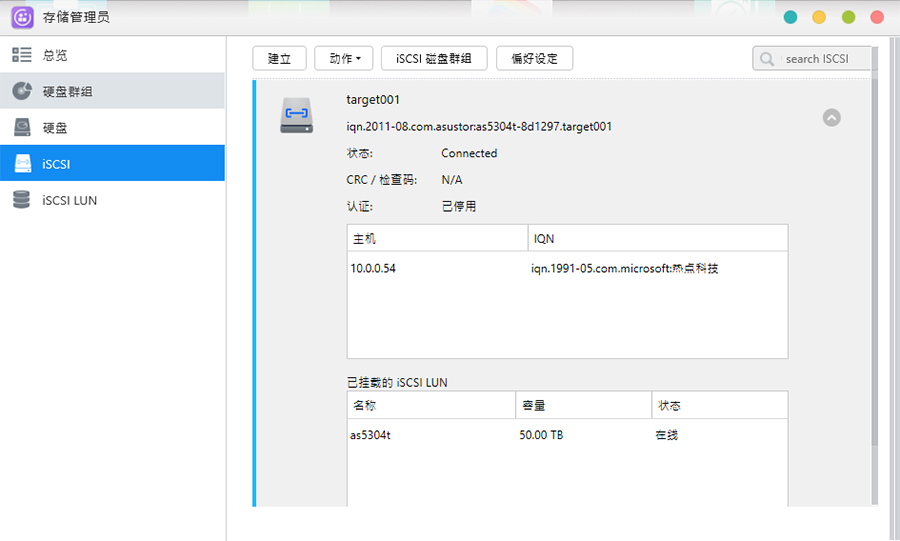This screenshot has width=900, height=541.
Task: Select the as5304t LUN row
Action: (568, 435)
